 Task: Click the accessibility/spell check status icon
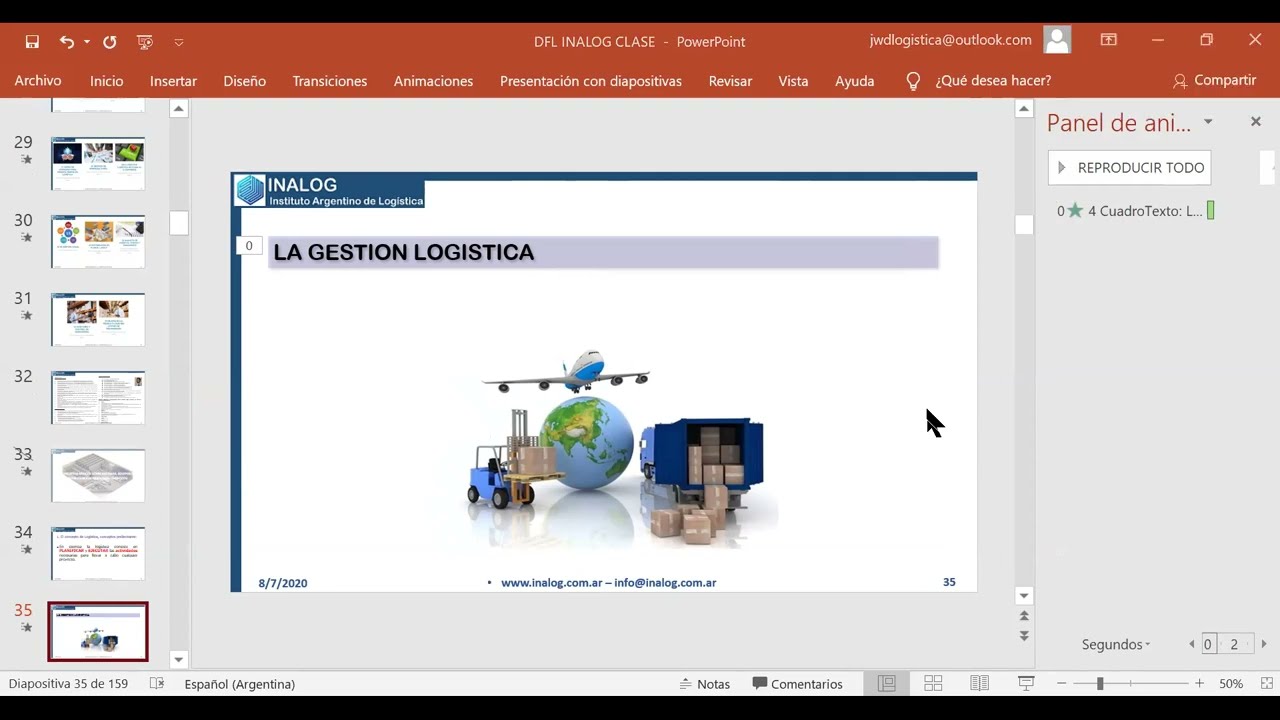pos(157,684)
